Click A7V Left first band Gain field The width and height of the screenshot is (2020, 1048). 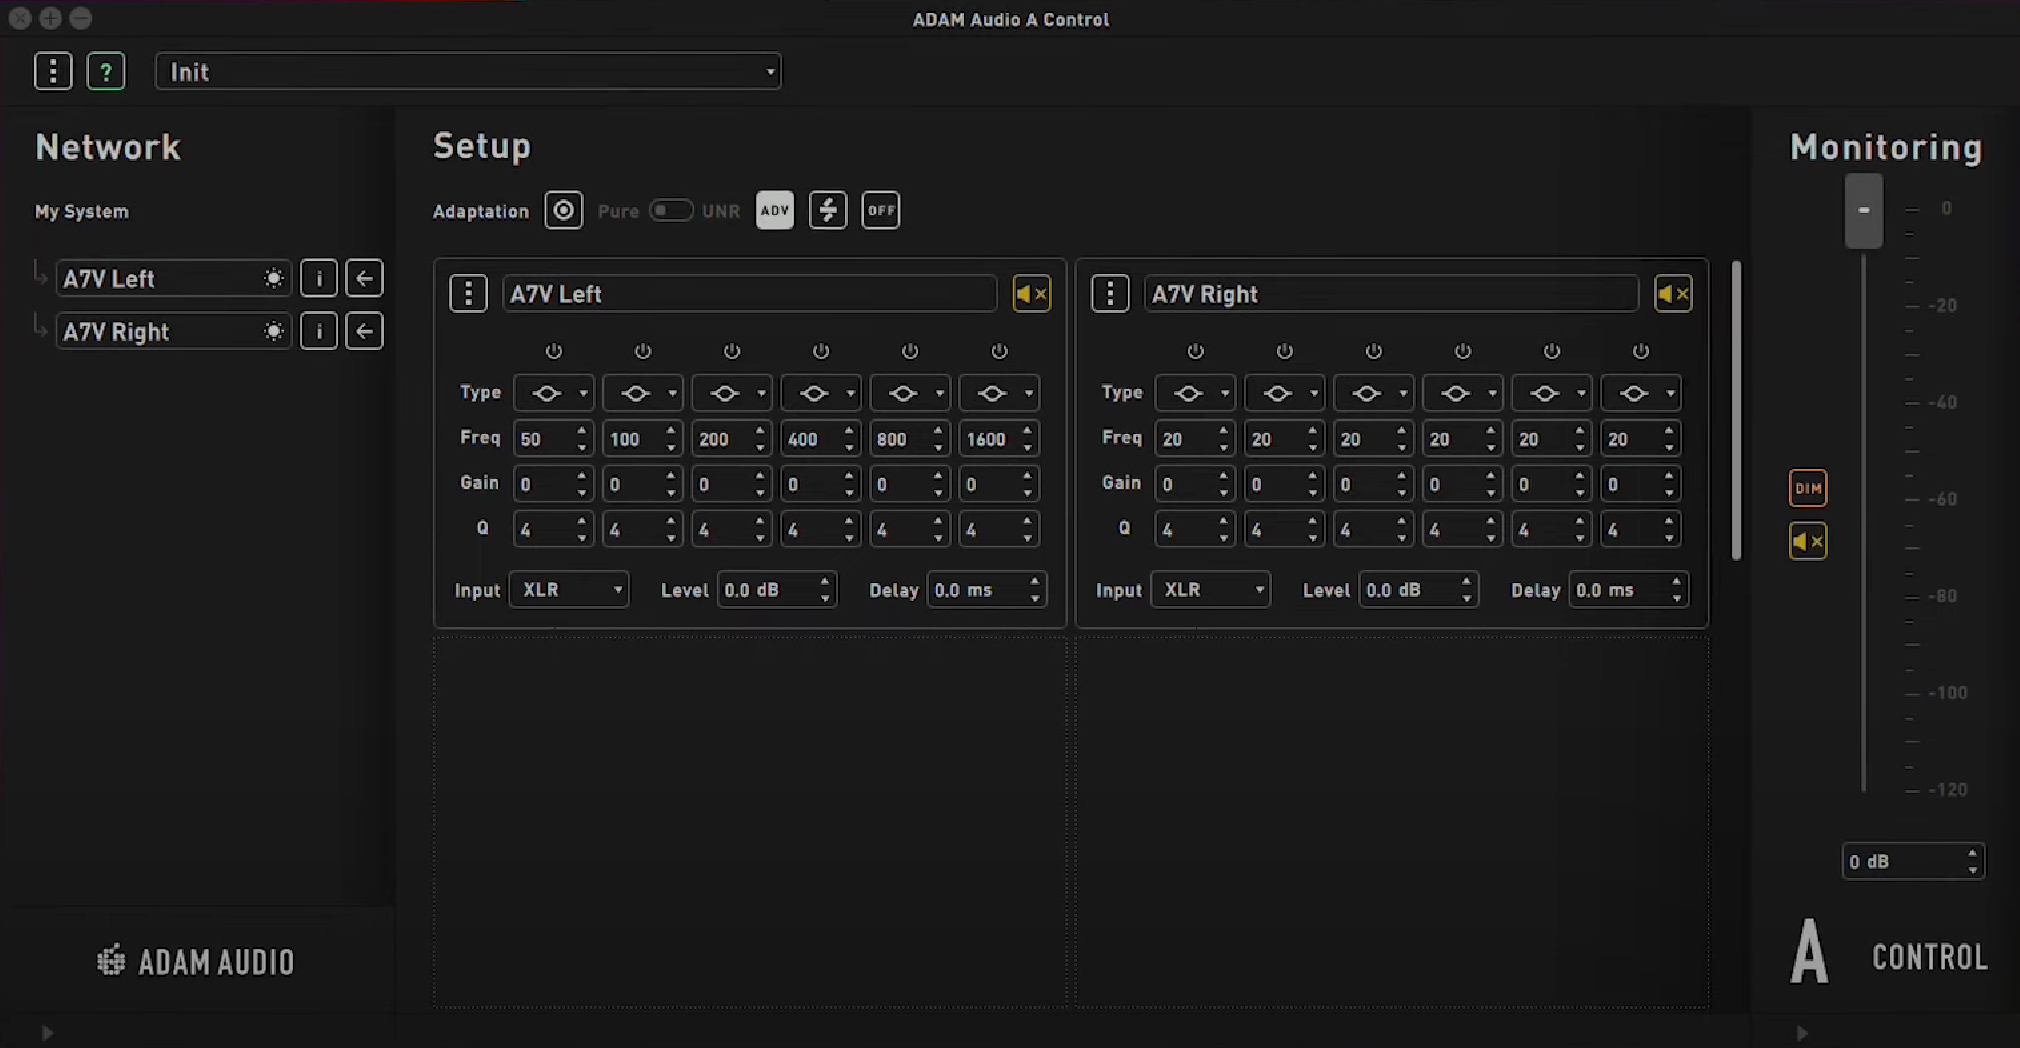point(554,484)
